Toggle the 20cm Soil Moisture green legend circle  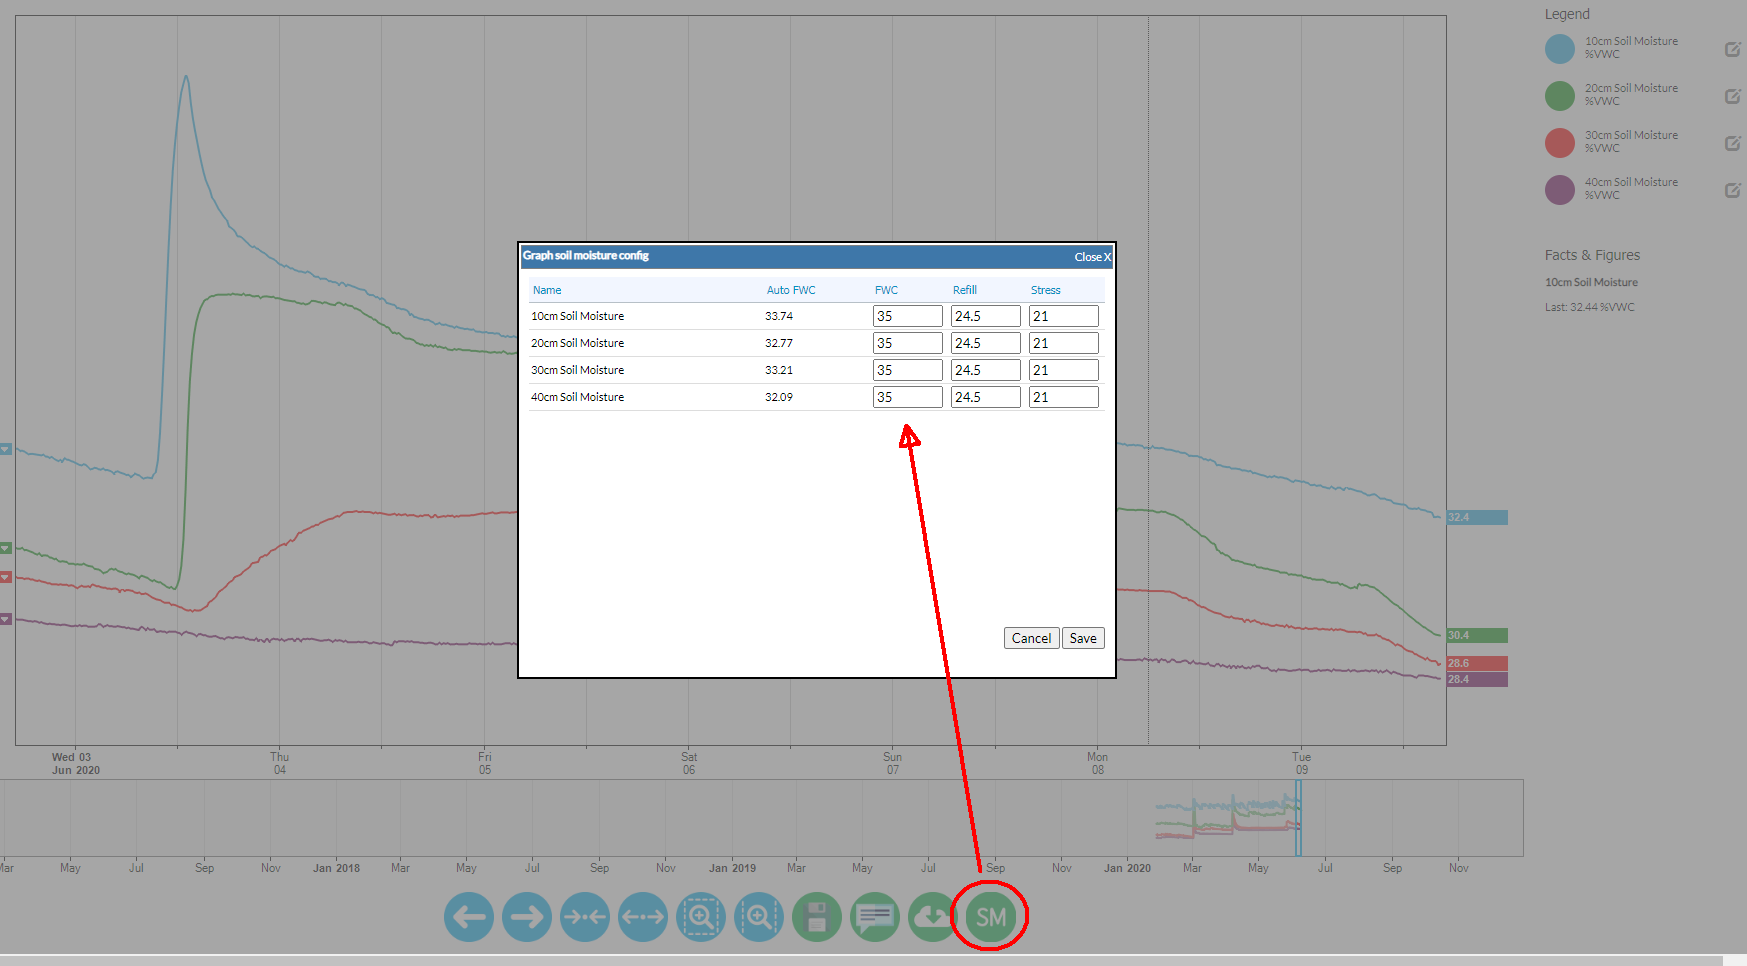[x=1559, y=96]
